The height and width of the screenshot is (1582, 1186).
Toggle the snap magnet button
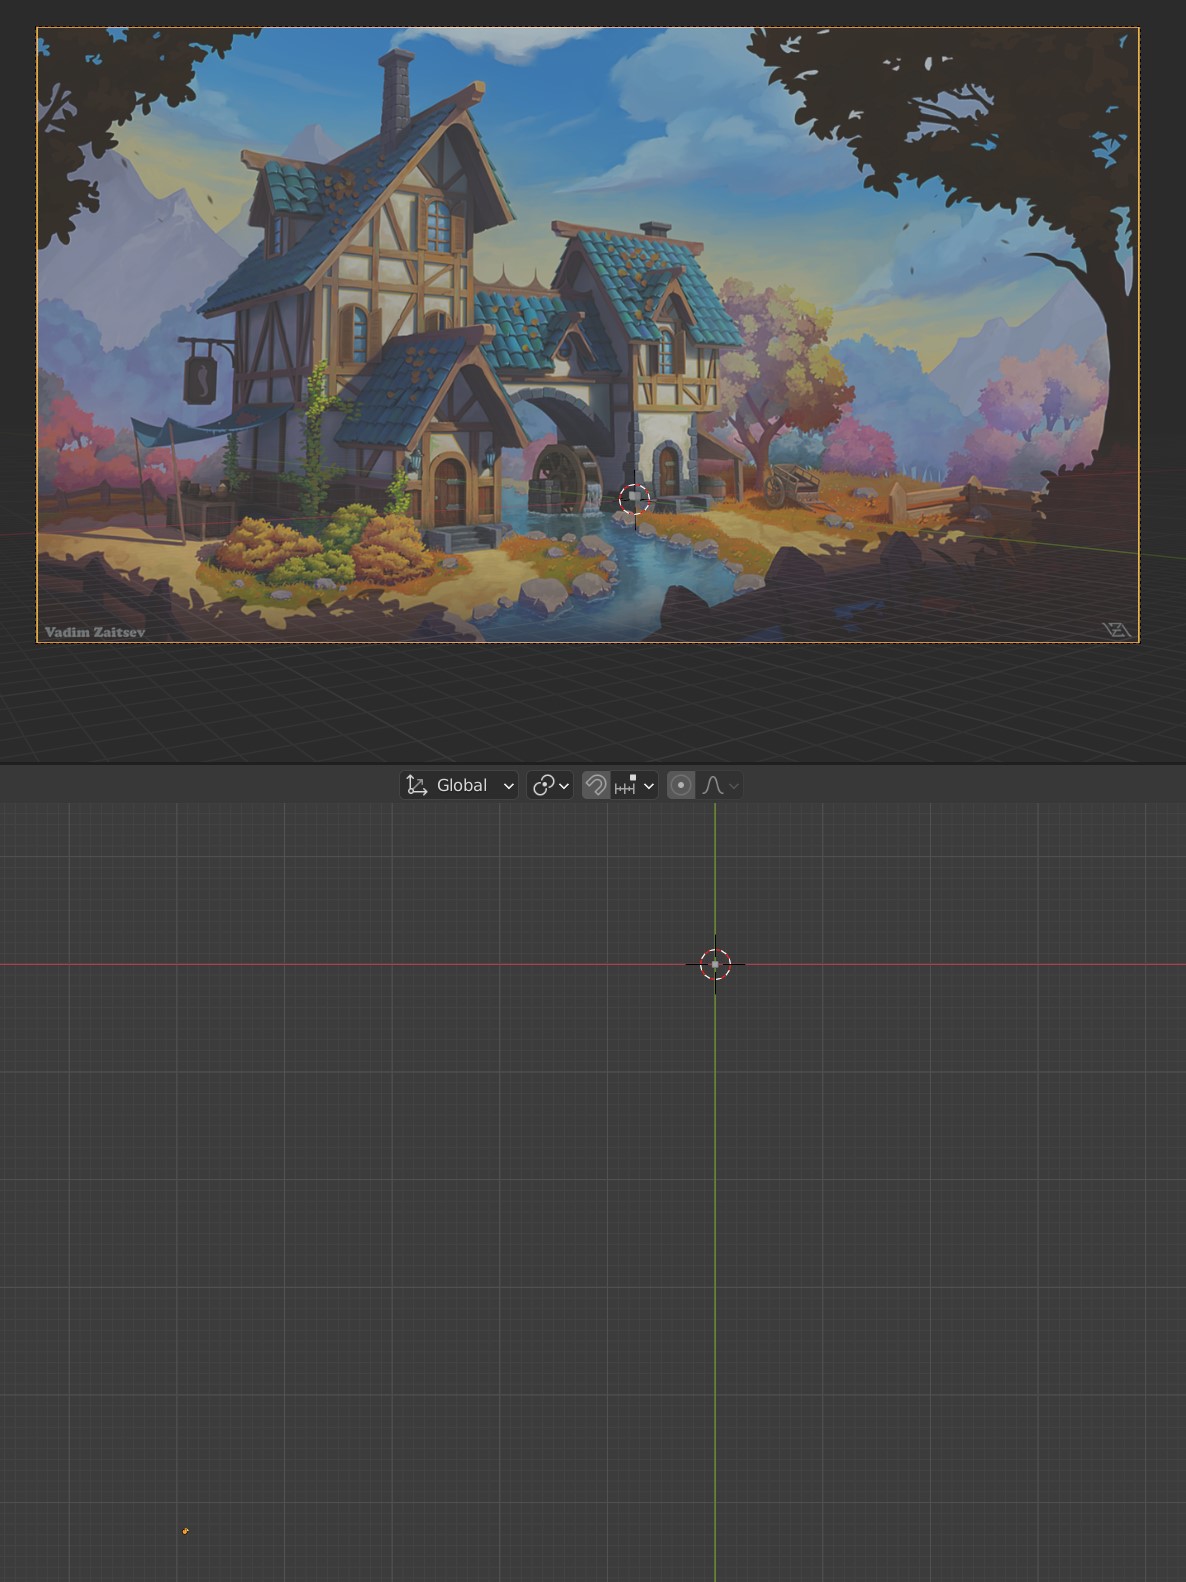coord(596,785)
